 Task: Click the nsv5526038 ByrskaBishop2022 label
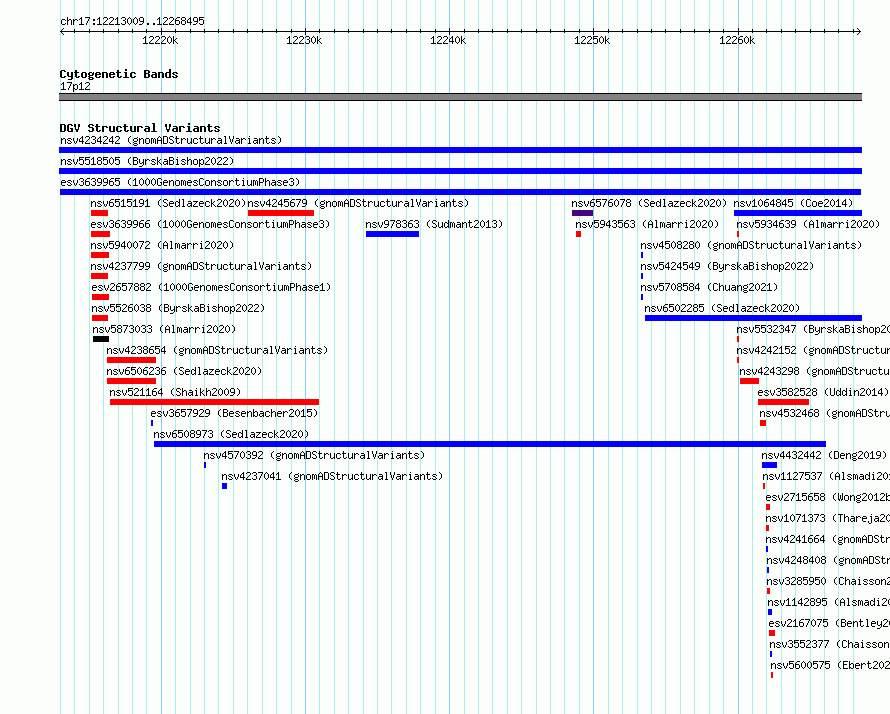pos(178,308)
